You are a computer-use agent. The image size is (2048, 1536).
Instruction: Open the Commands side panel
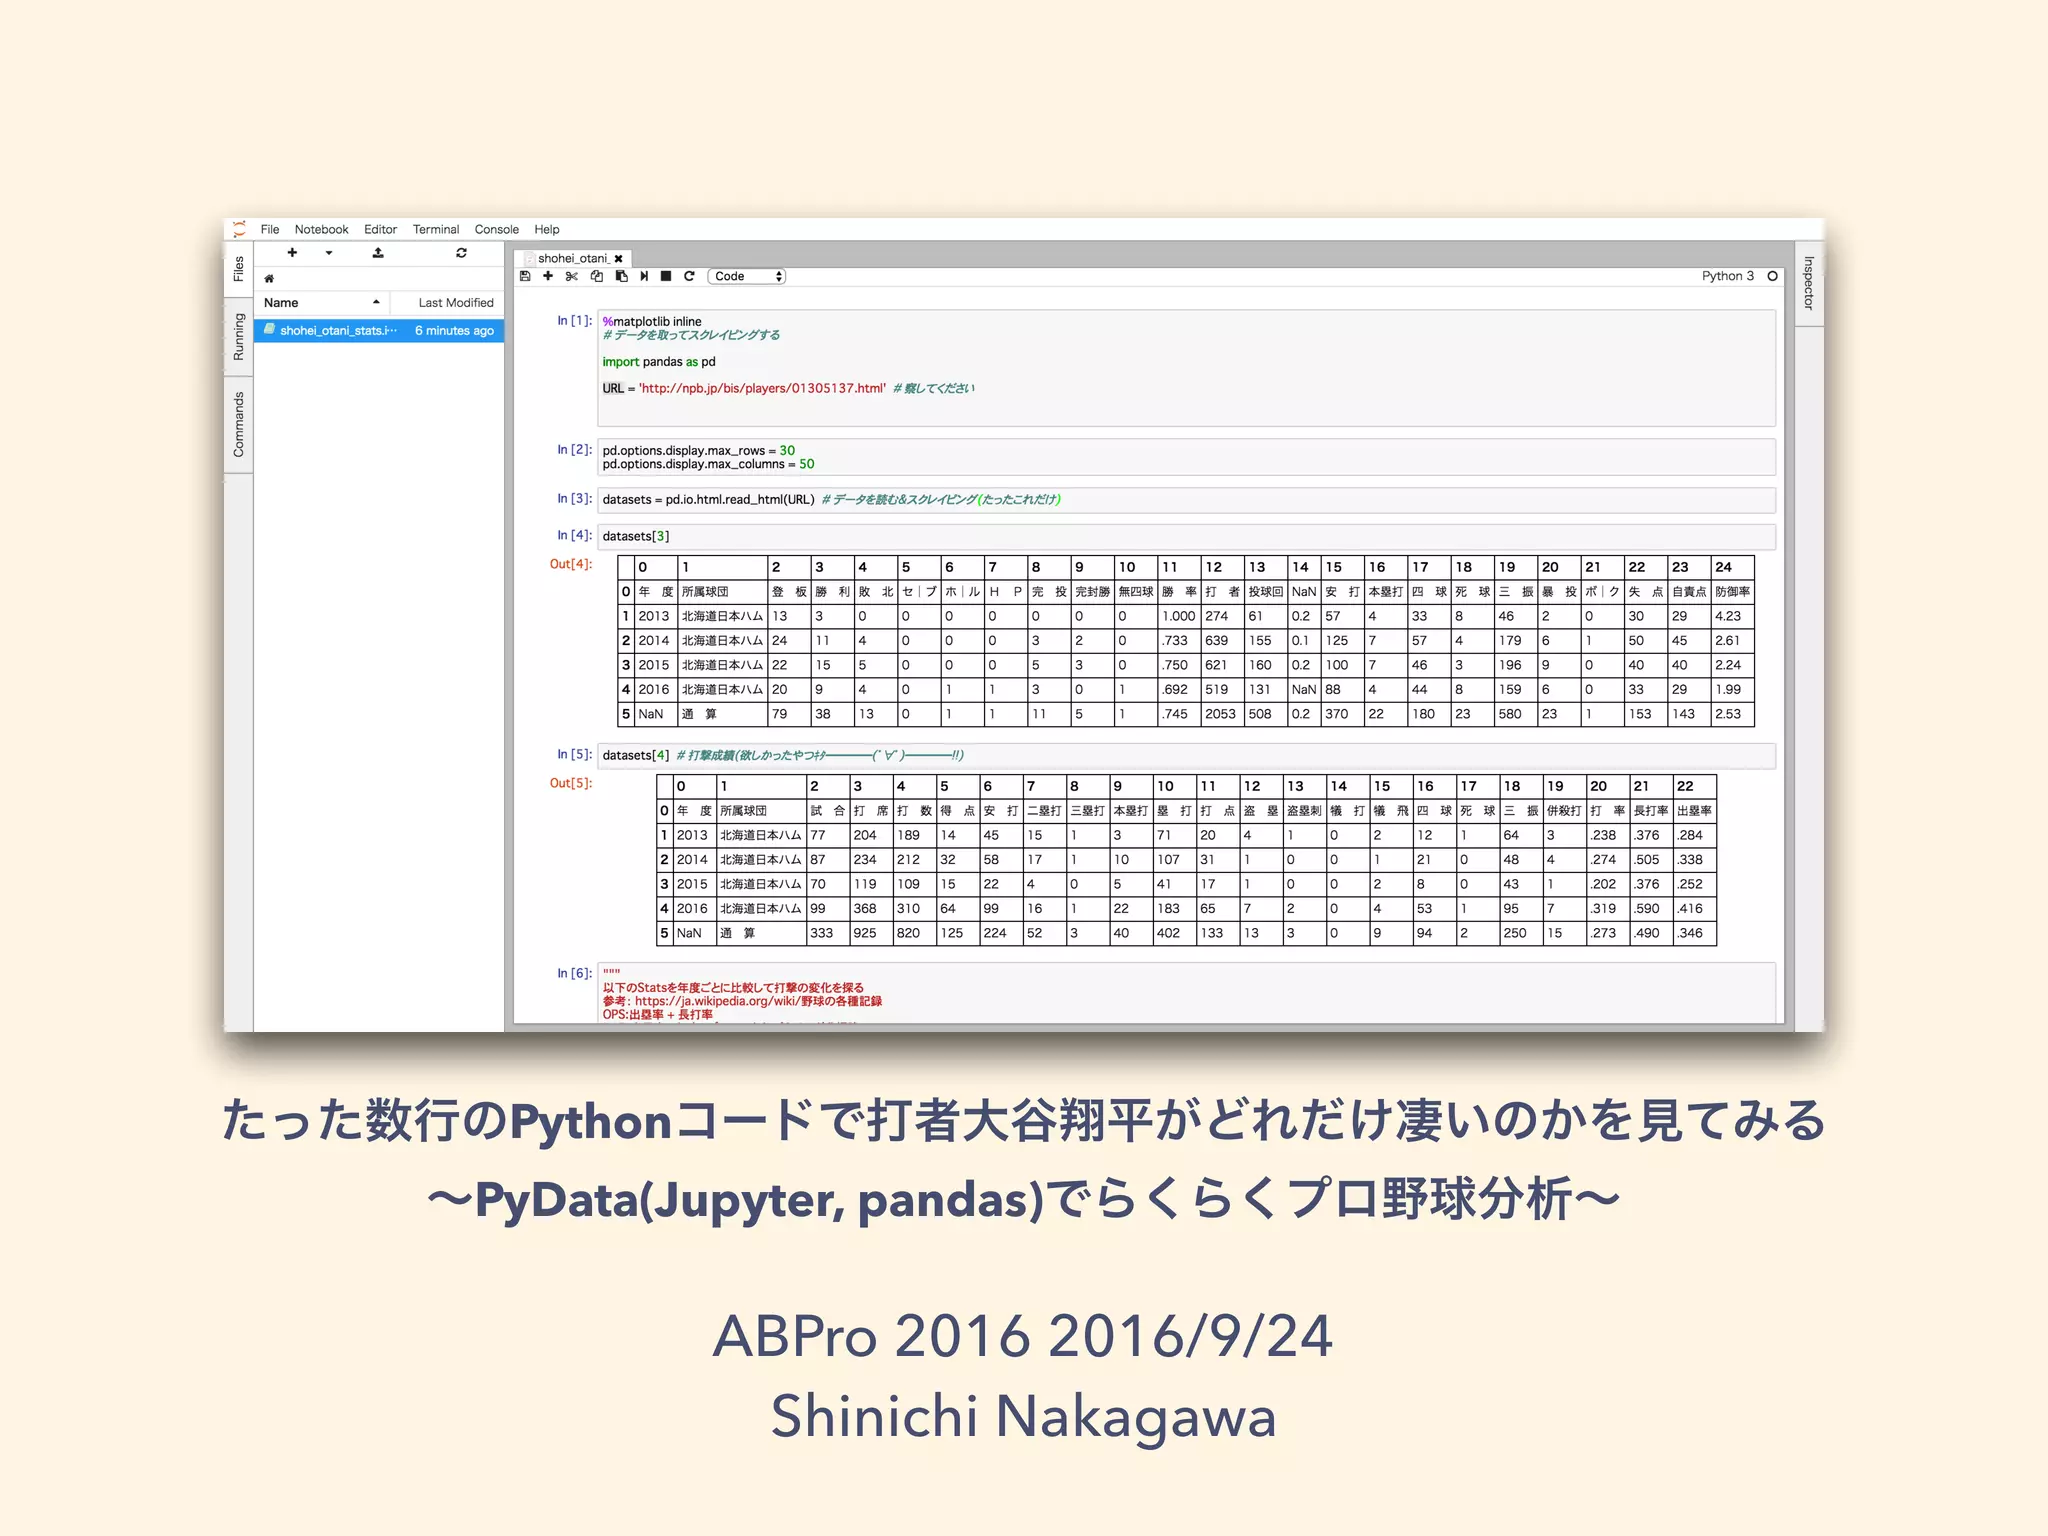(x=238, y=425)
